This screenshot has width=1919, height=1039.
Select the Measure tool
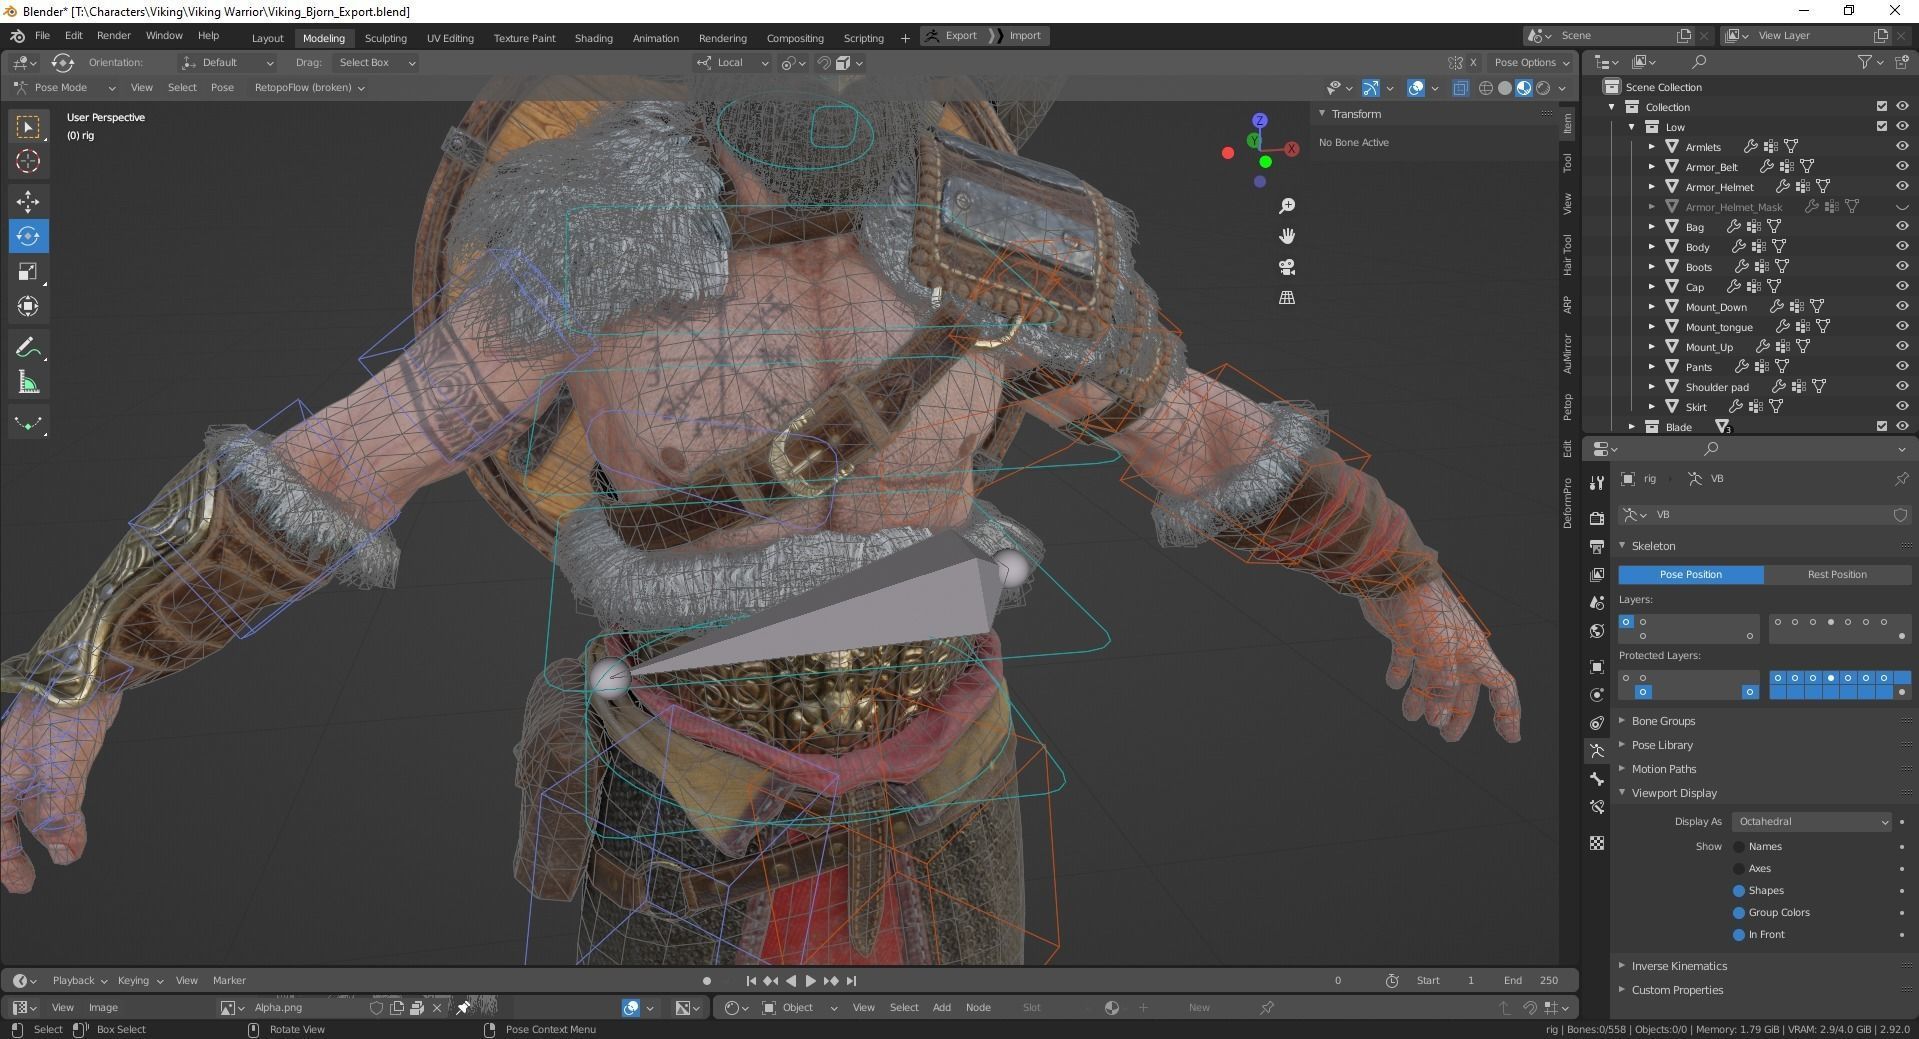tap(28, 382)
